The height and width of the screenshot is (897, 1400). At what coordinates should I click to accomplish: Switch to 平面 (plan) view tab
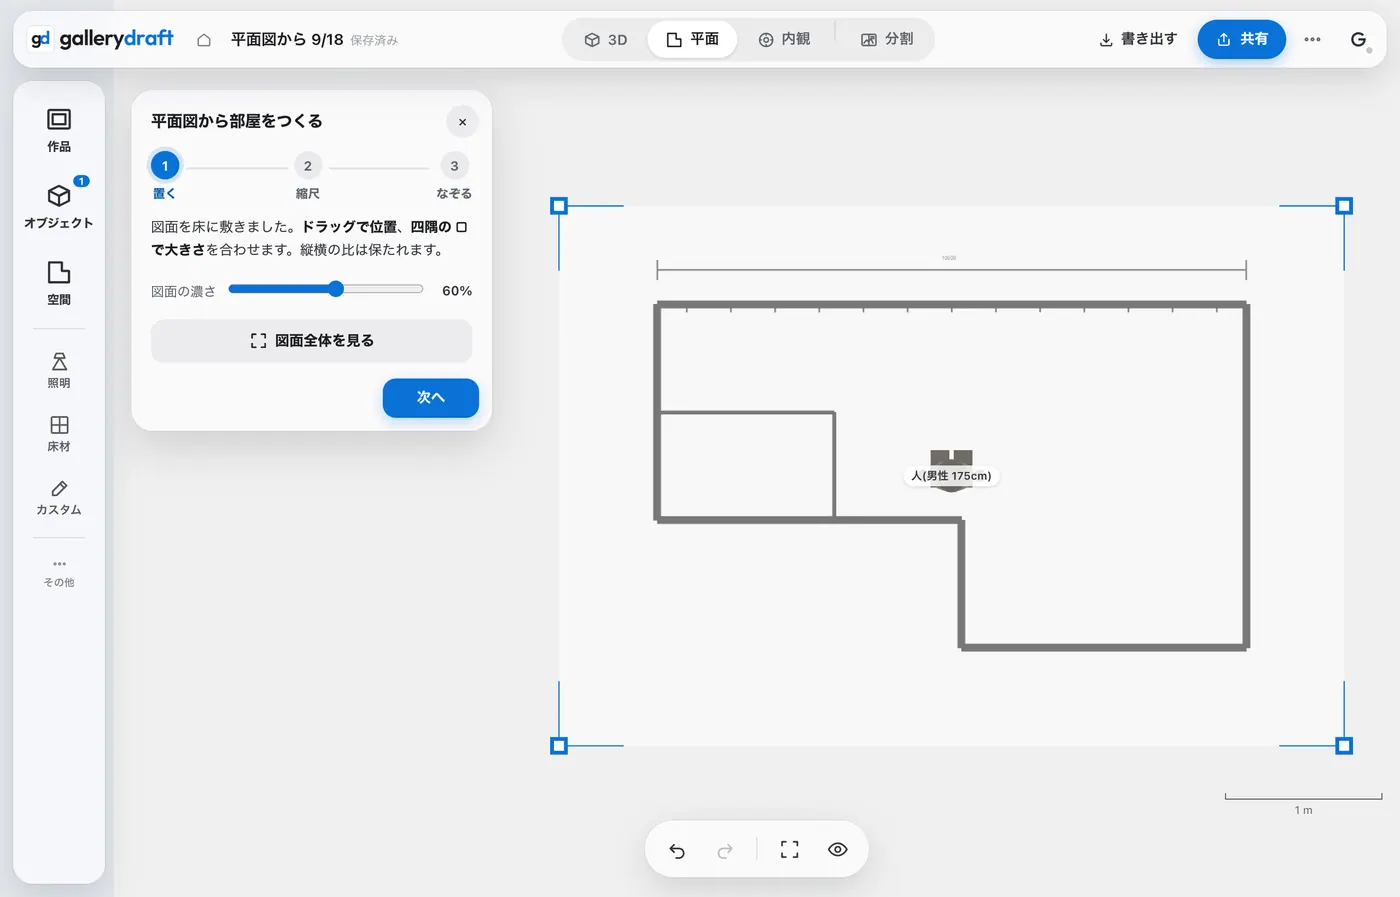tap(692, 39)
